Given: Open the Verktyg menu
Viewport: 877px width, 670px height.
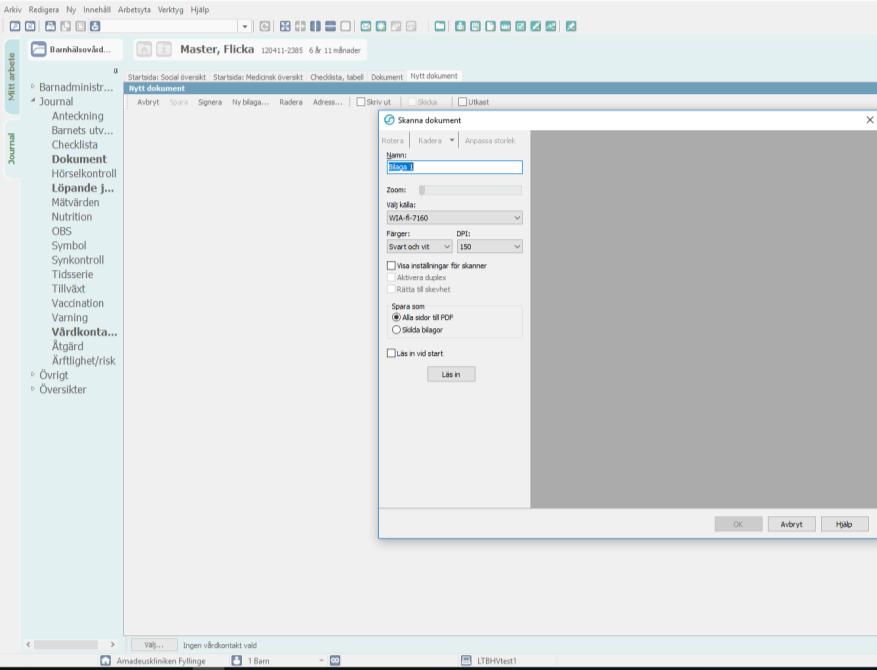Looking at the screenshot, I should click(x=171, y=10).
